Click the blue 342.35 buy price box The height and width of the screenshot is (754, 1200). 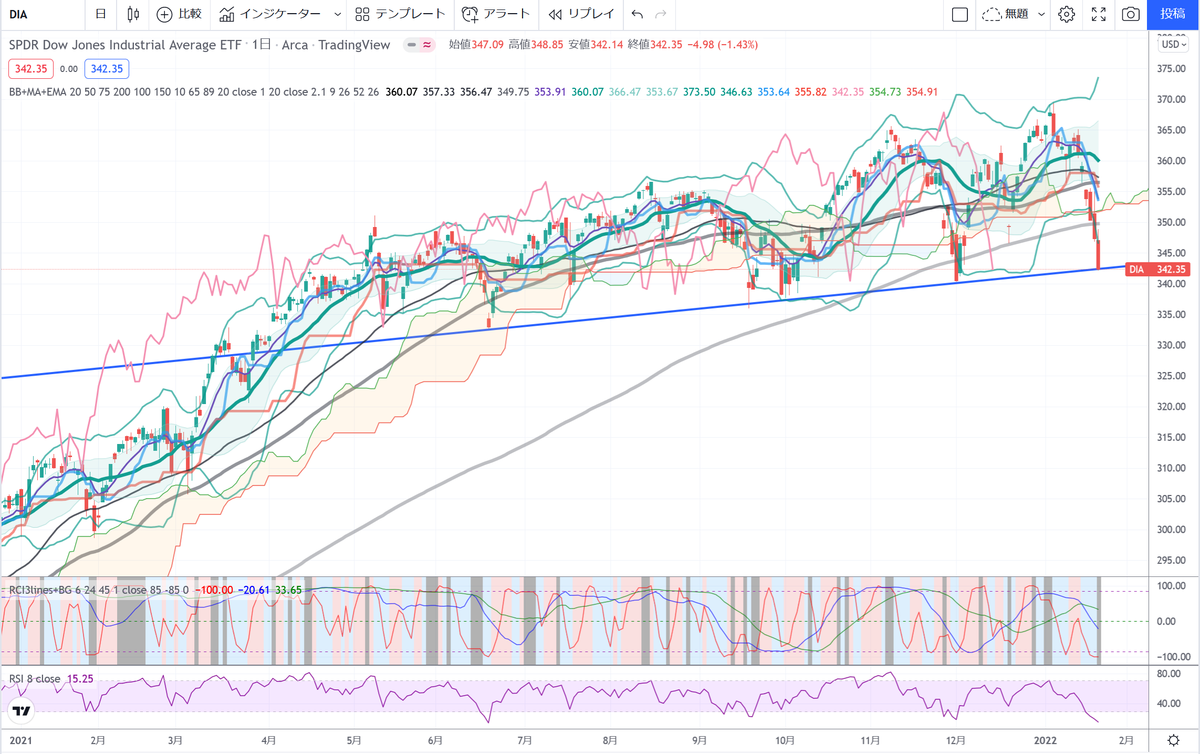coord(106,69)
